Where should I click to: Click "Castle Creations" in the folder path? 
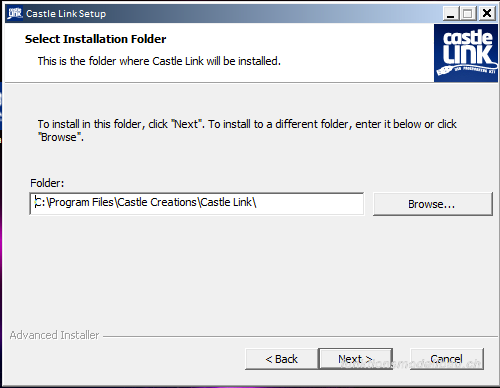[x=157, y=202]
